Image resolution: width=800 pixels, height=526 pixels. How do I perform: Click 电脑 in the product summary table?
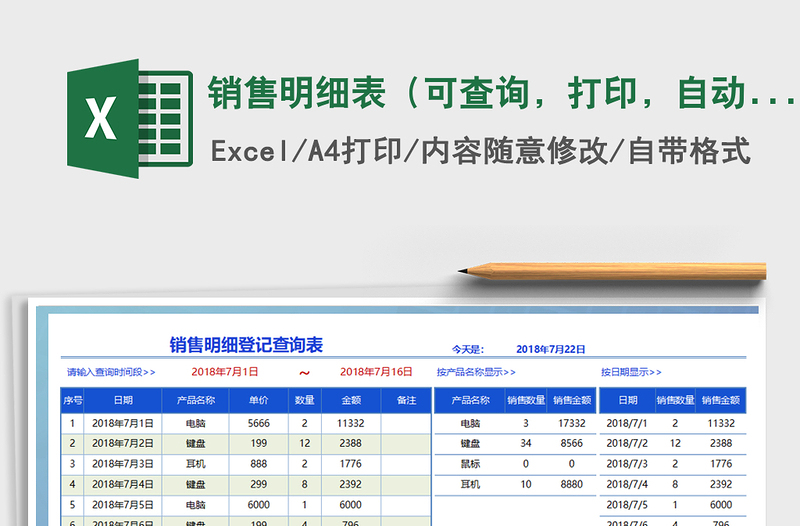pos(470,423)
